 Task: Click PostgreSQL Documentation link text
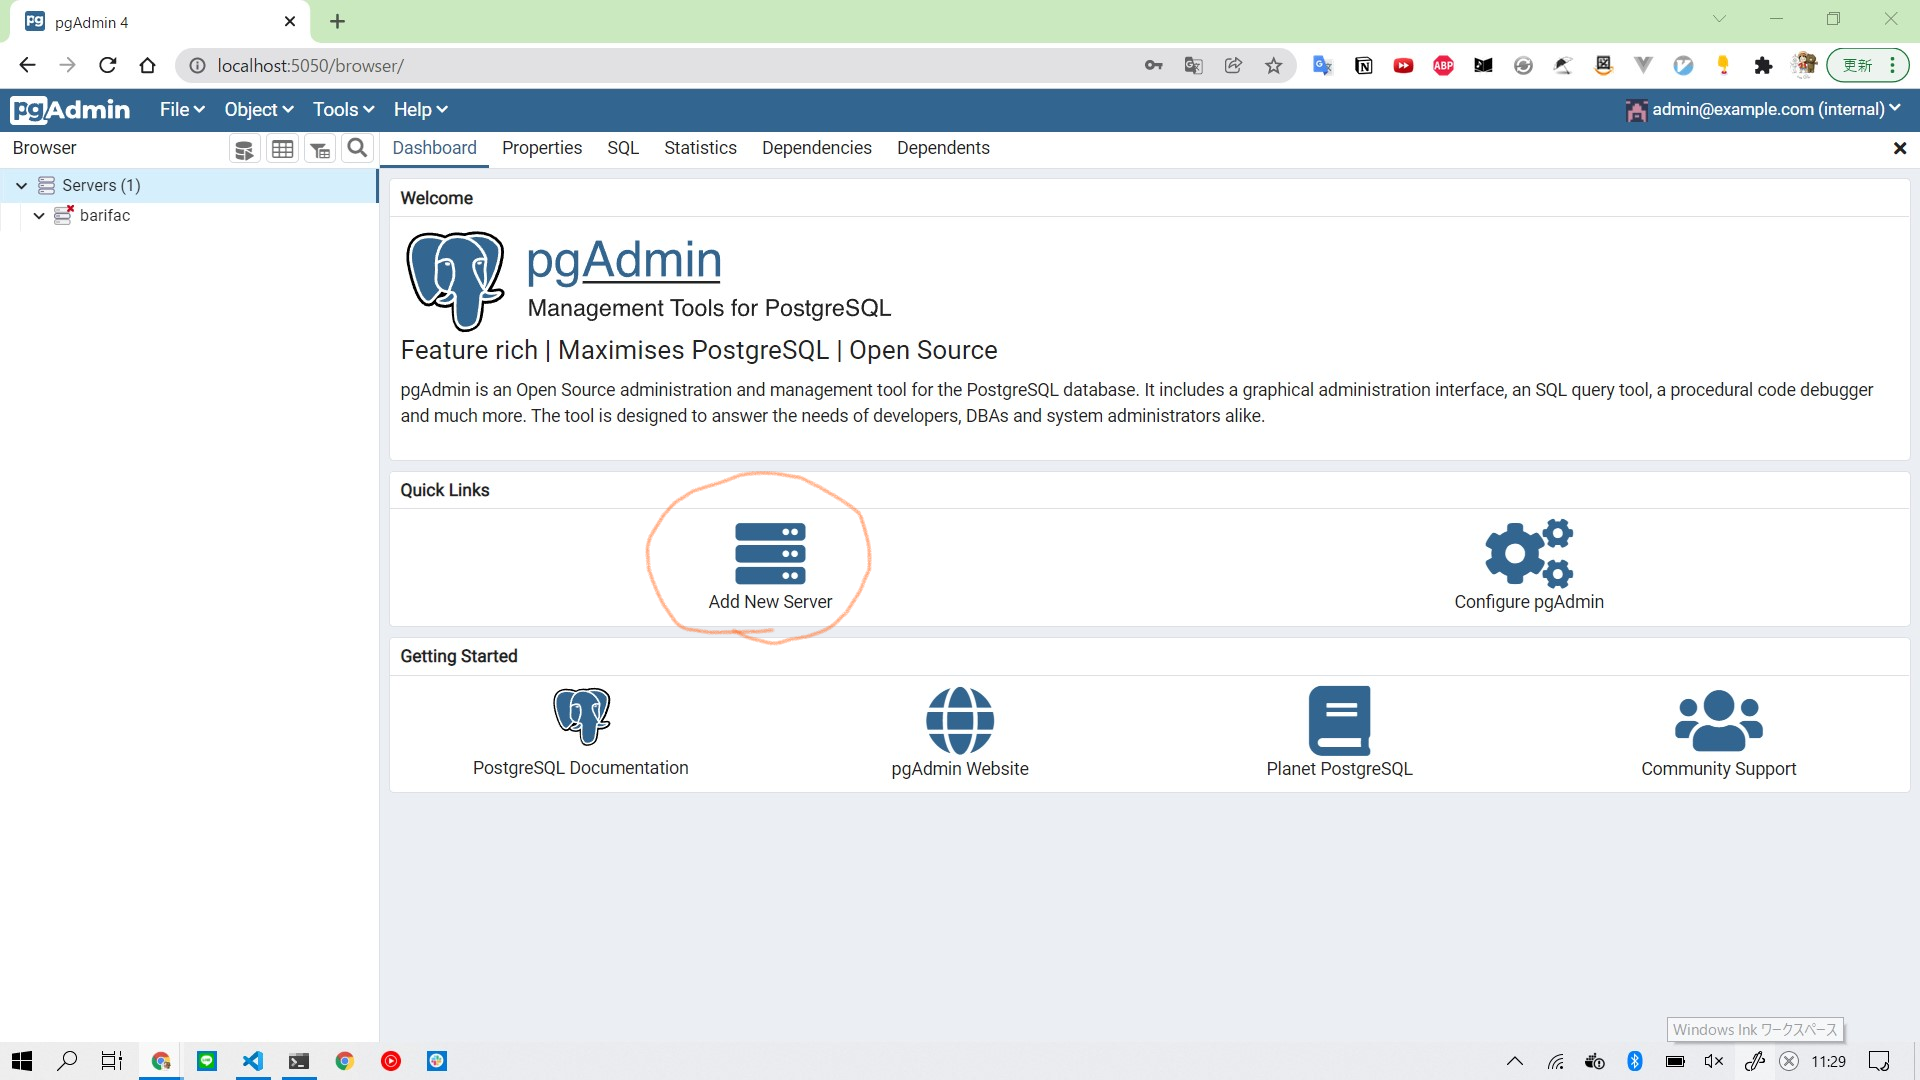581,768
